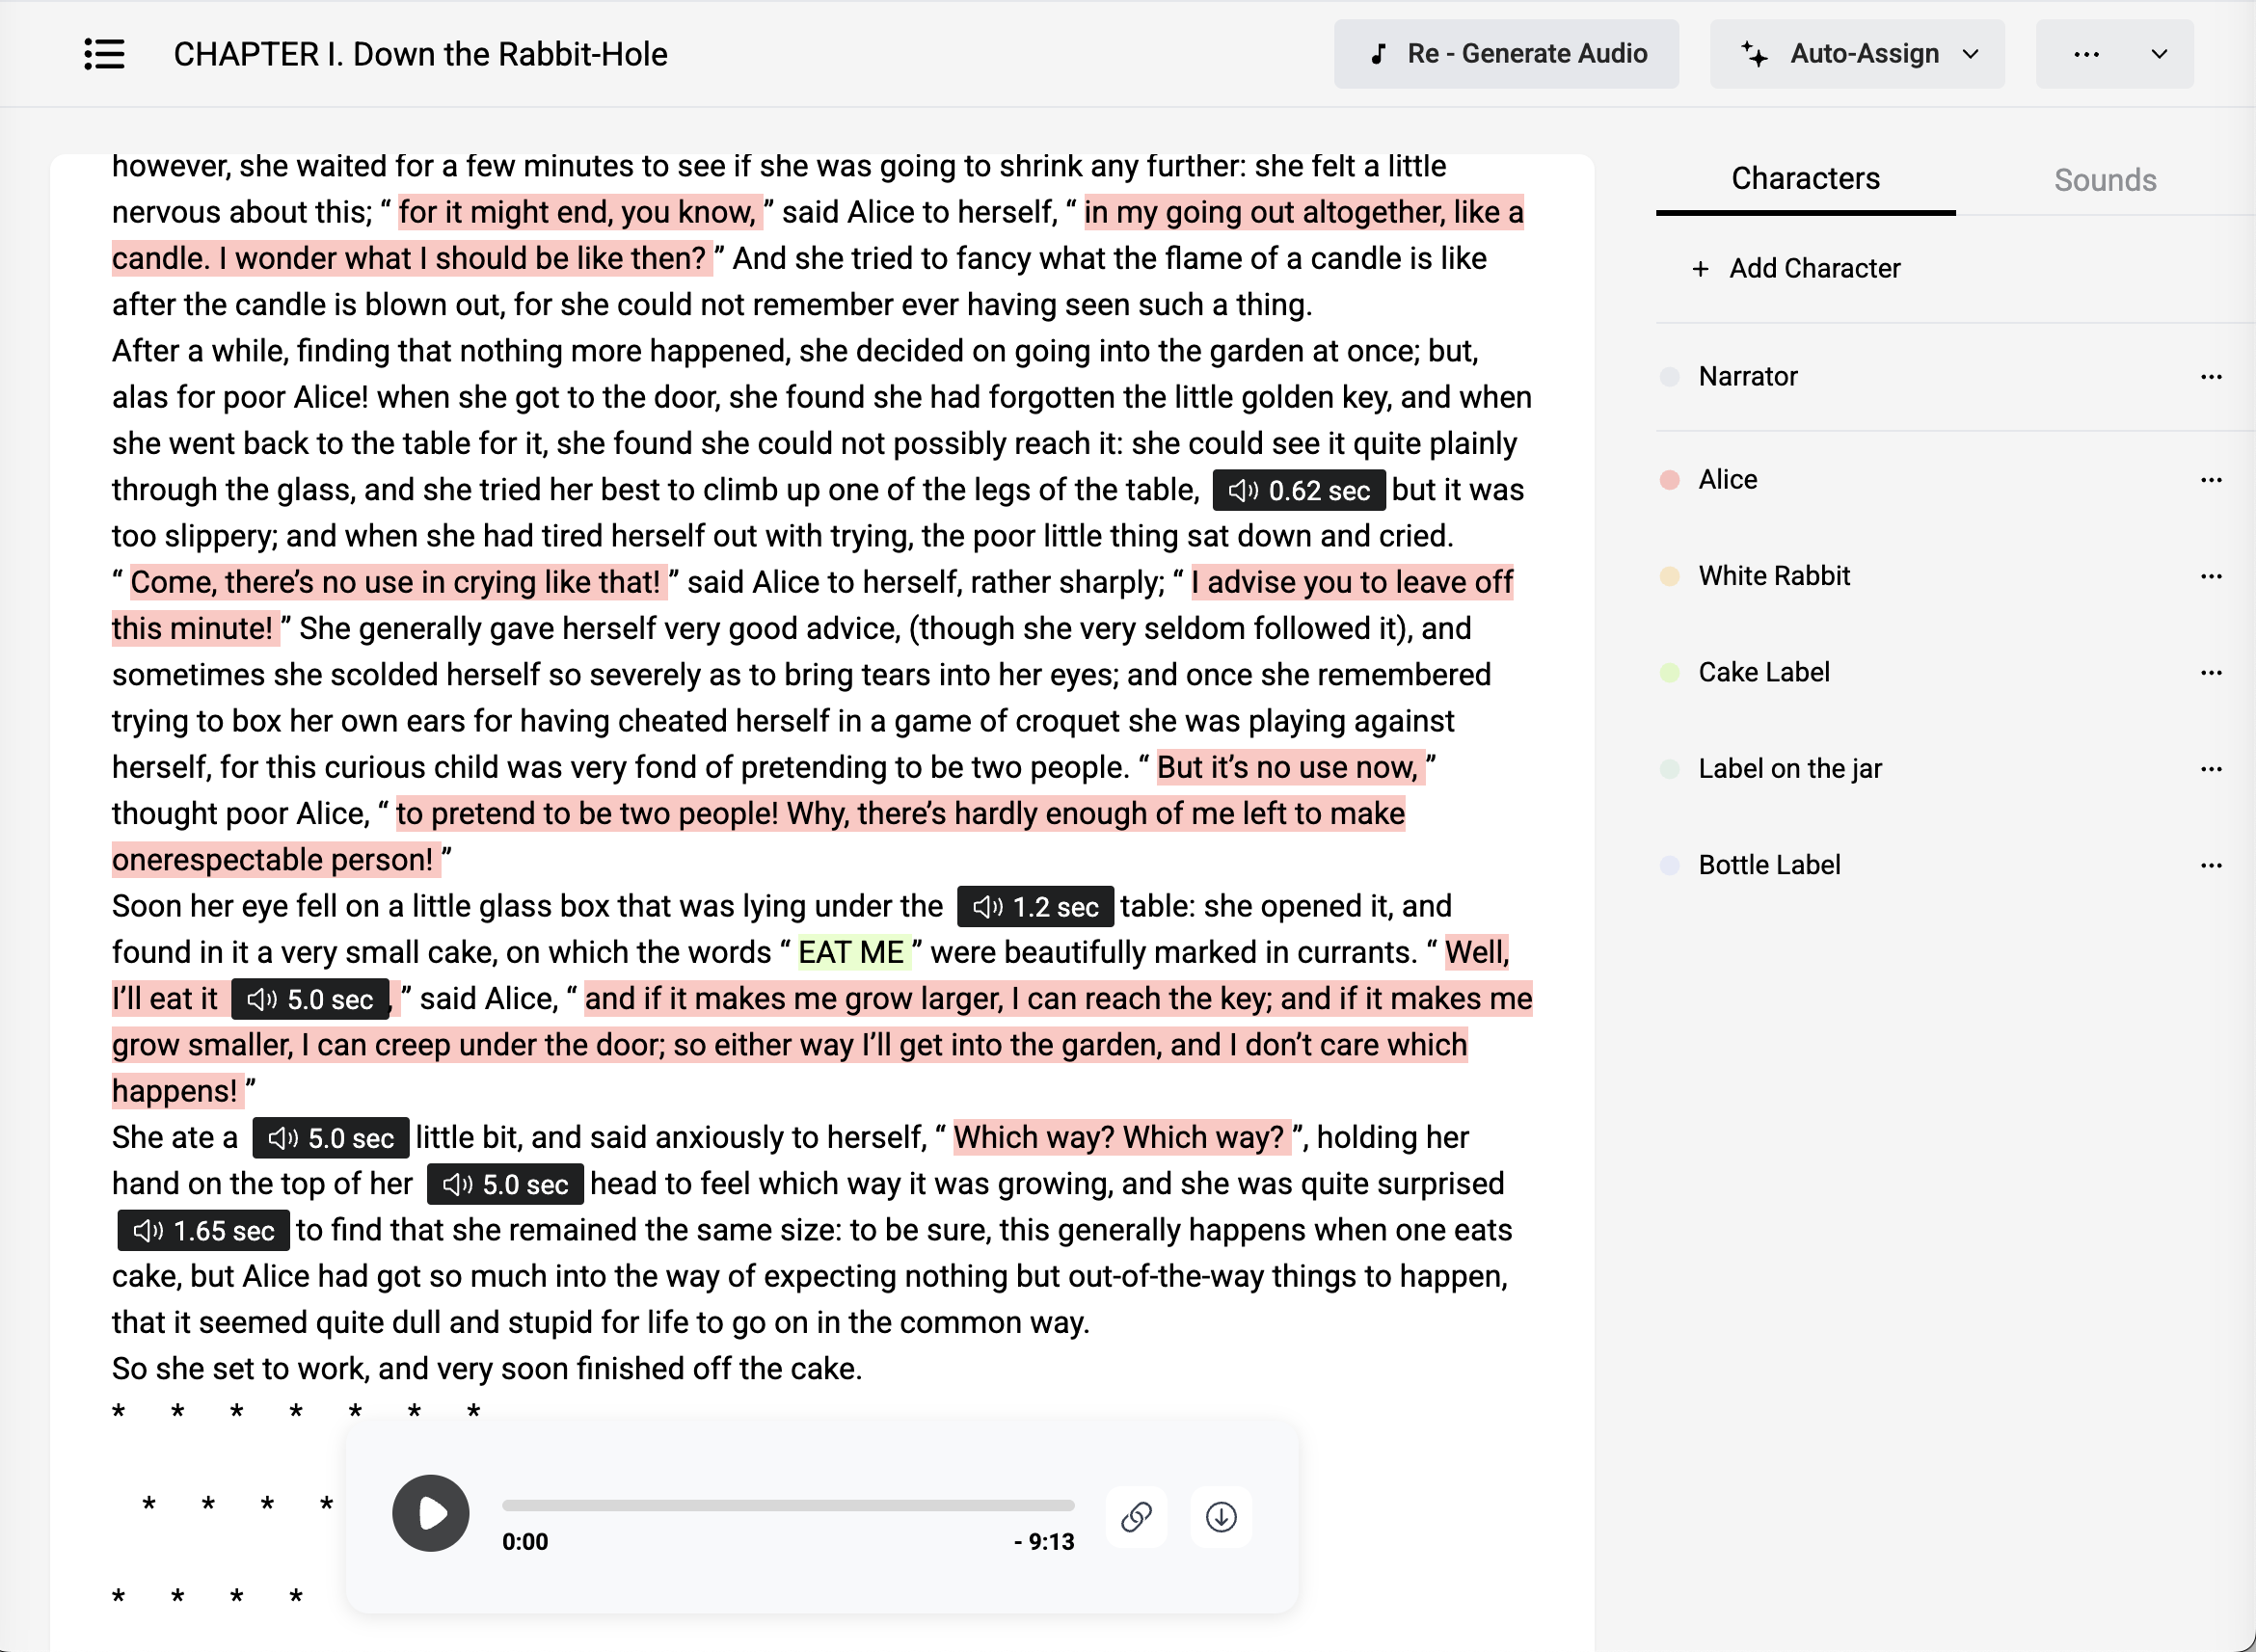Click the audio player play button
2256x1652 pixels.
(x=430, y=1513)
